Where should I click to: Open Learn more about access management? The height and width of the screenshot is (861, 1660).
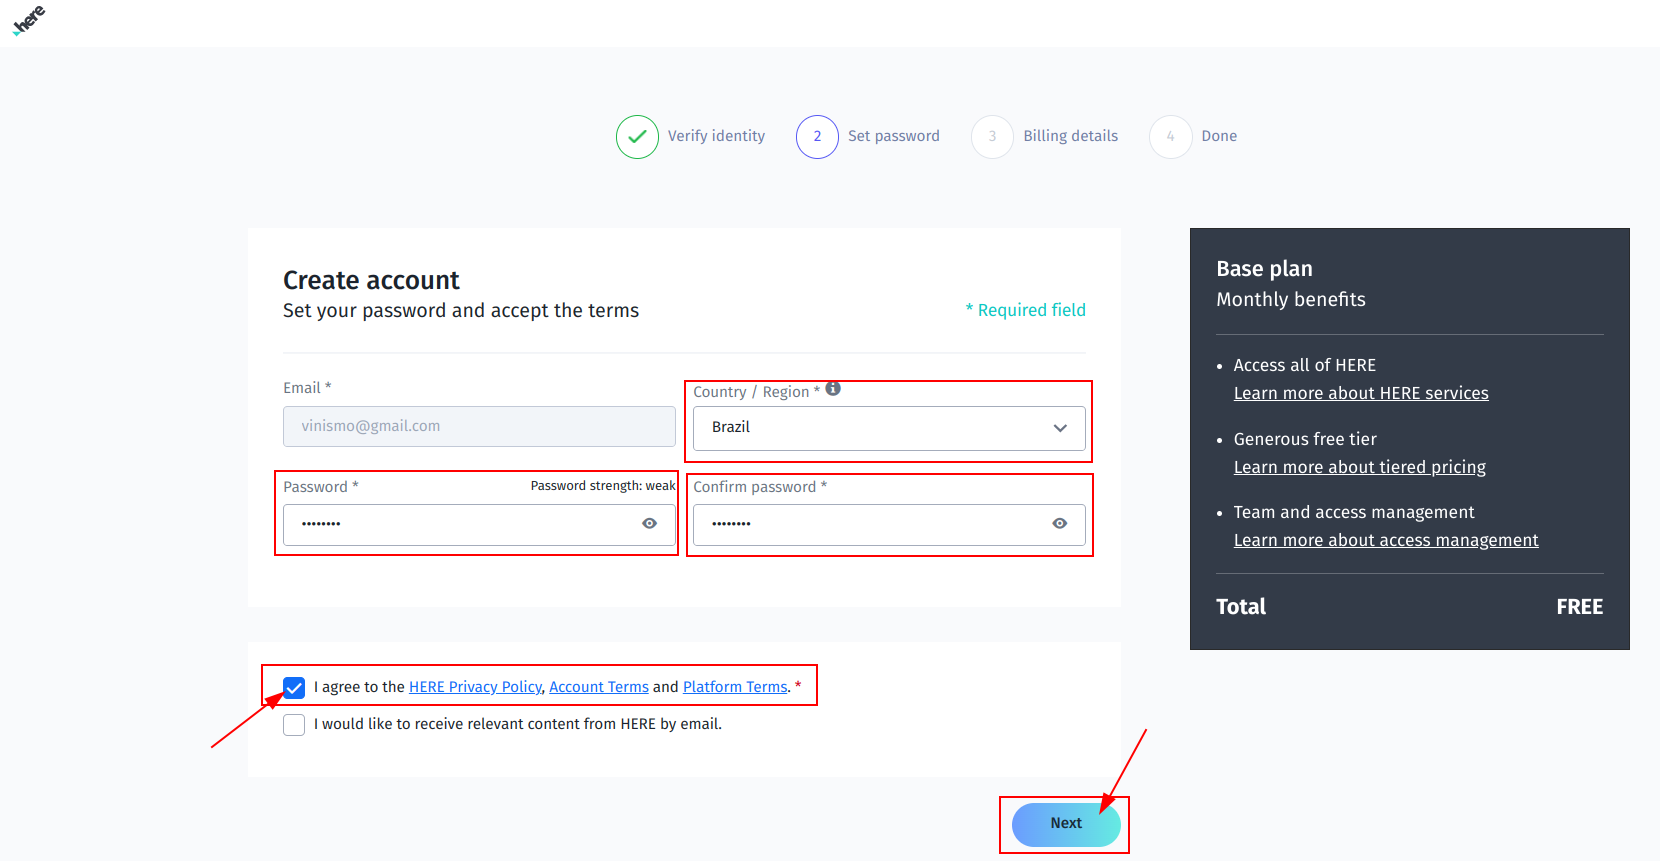[x=1386, y=540]
